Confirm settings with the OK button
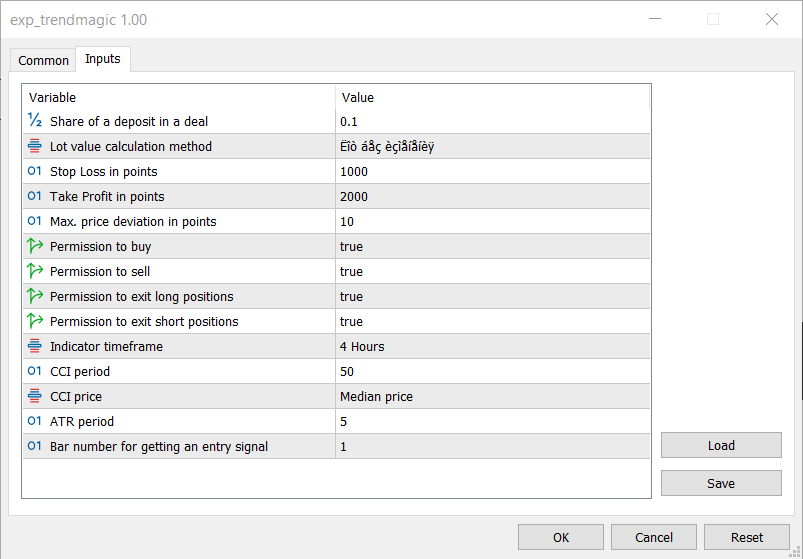Viewport: 803px width, 559px height. (x=561, y=537)
